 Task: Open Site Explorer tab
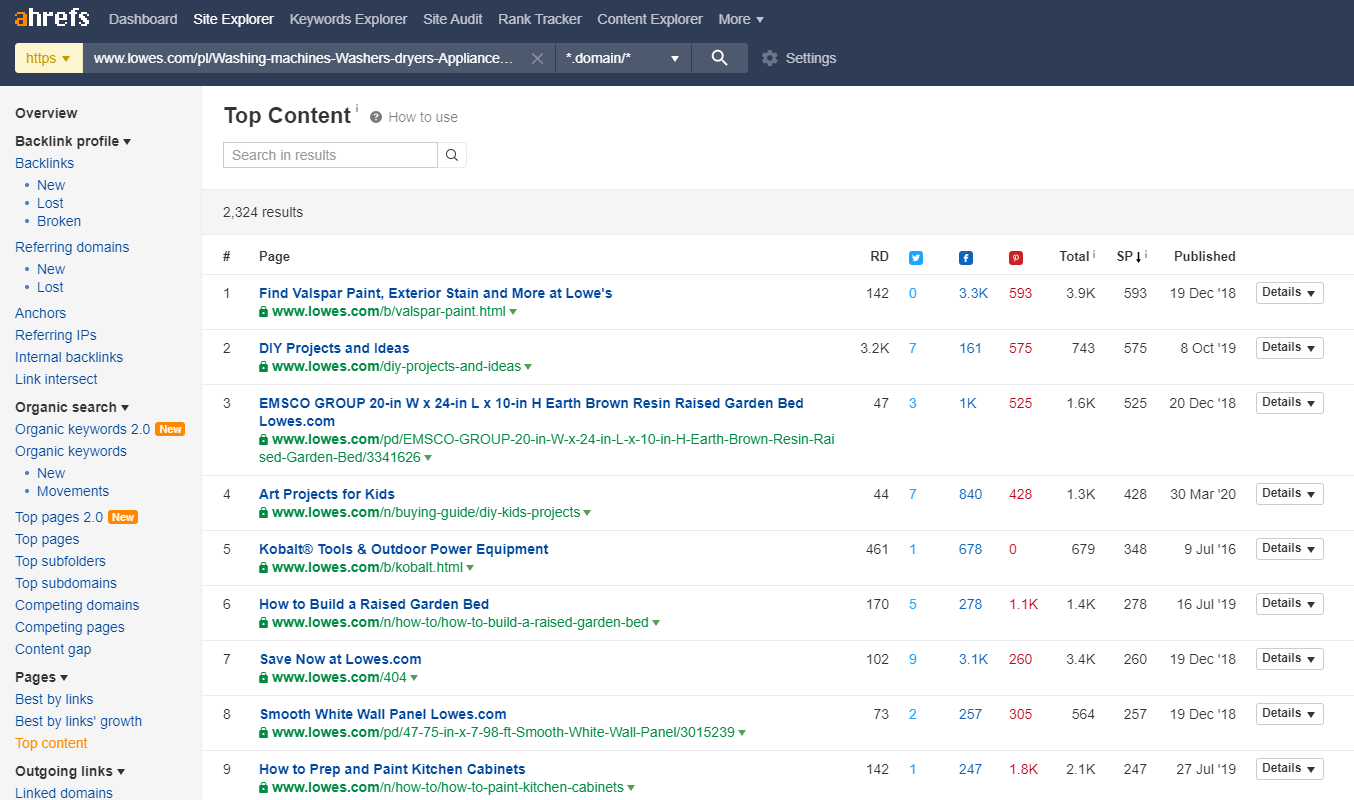234,19
